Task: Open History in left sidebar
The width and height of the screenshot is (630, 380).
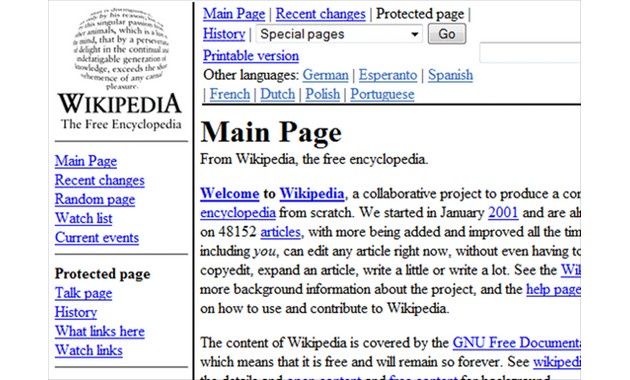Action: pyautogui.click(x=76, y=312)
